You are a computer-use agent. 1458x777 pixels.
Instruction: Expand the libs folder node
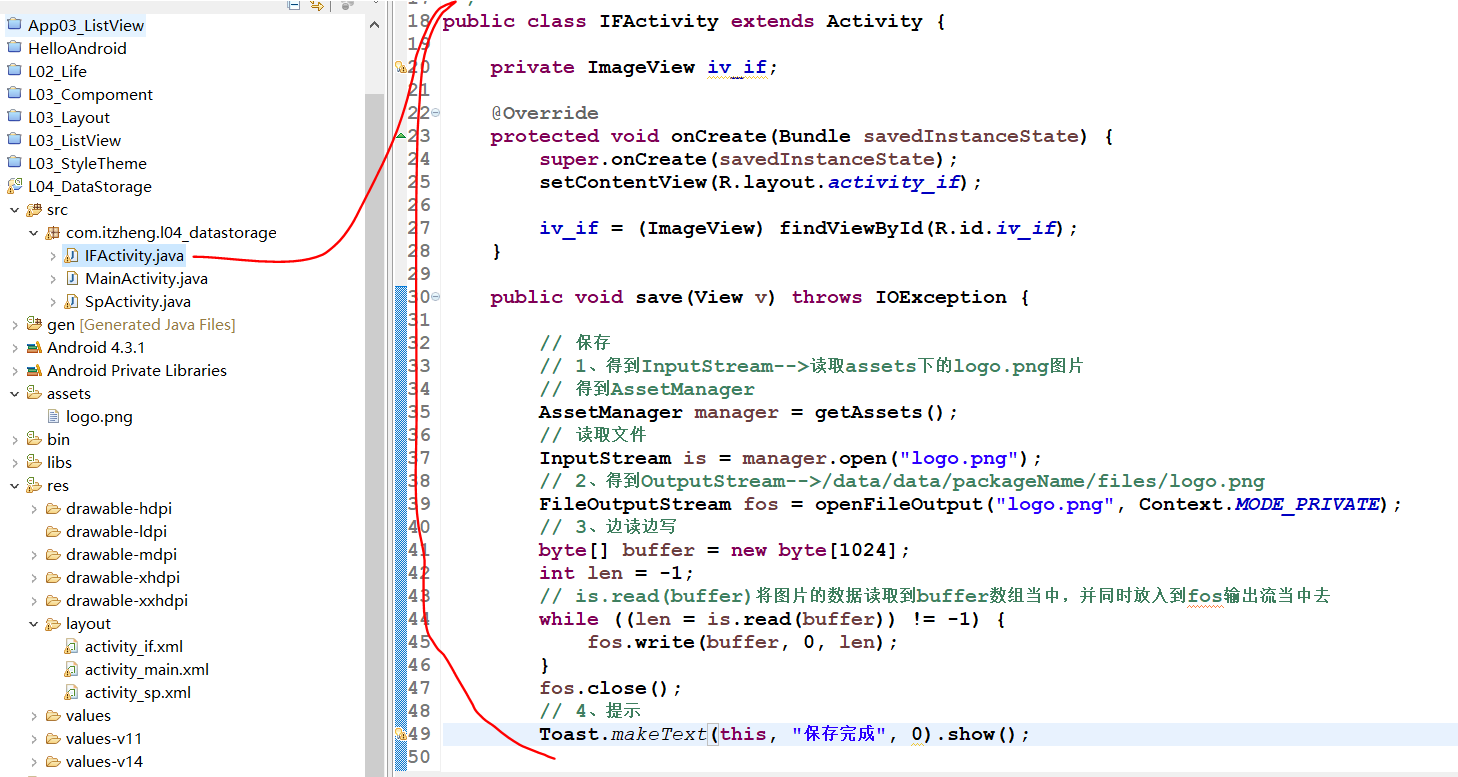(x=14, y=463)
